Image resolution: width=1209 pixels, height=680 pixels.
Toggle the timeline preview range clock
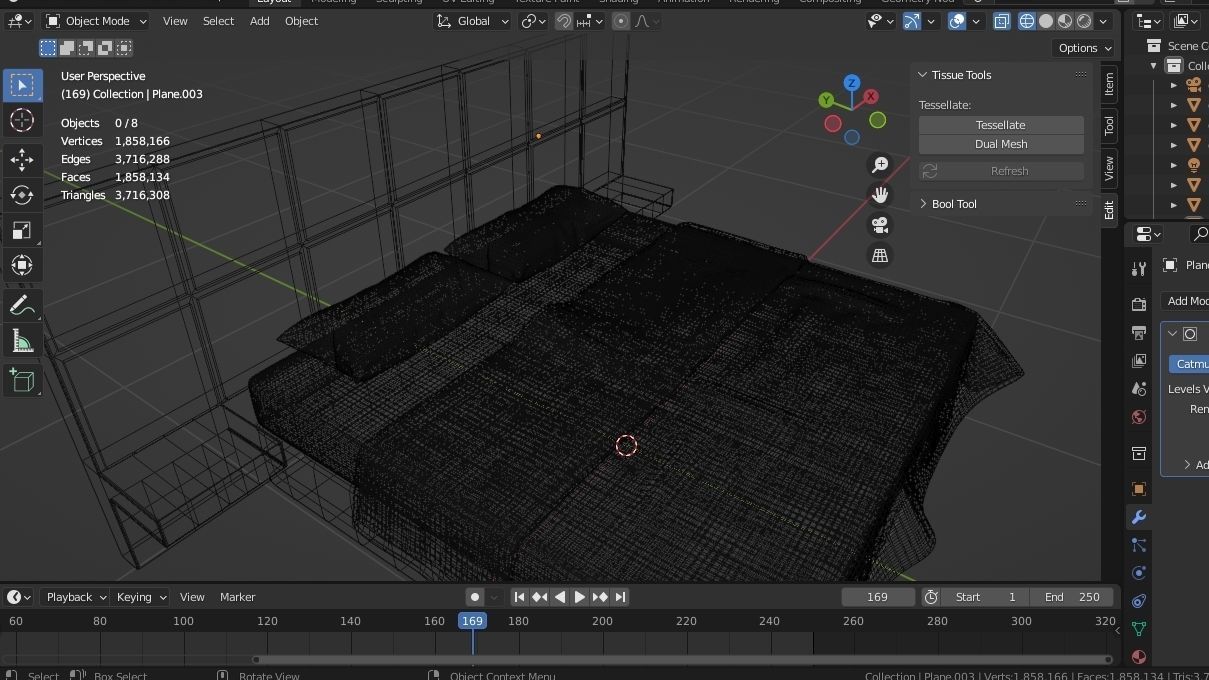click(931, 597)
